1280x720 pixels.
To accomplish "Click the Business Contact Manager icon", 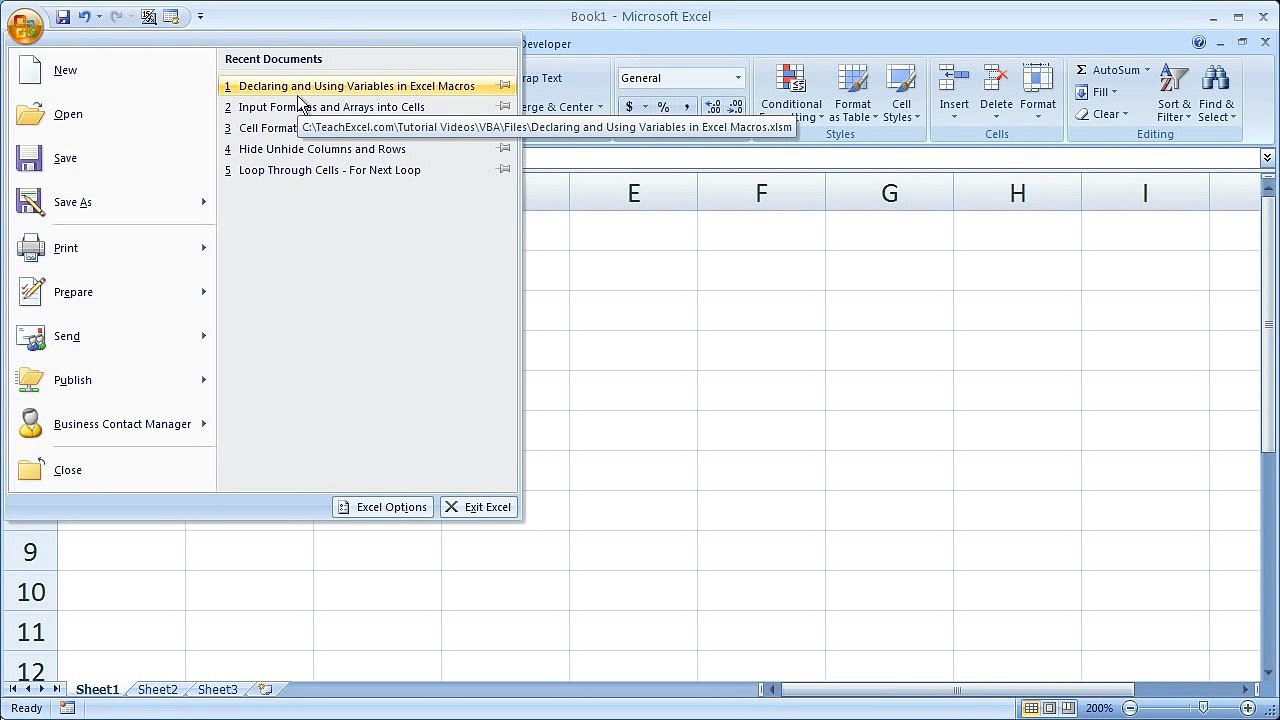I will (30, 423).
